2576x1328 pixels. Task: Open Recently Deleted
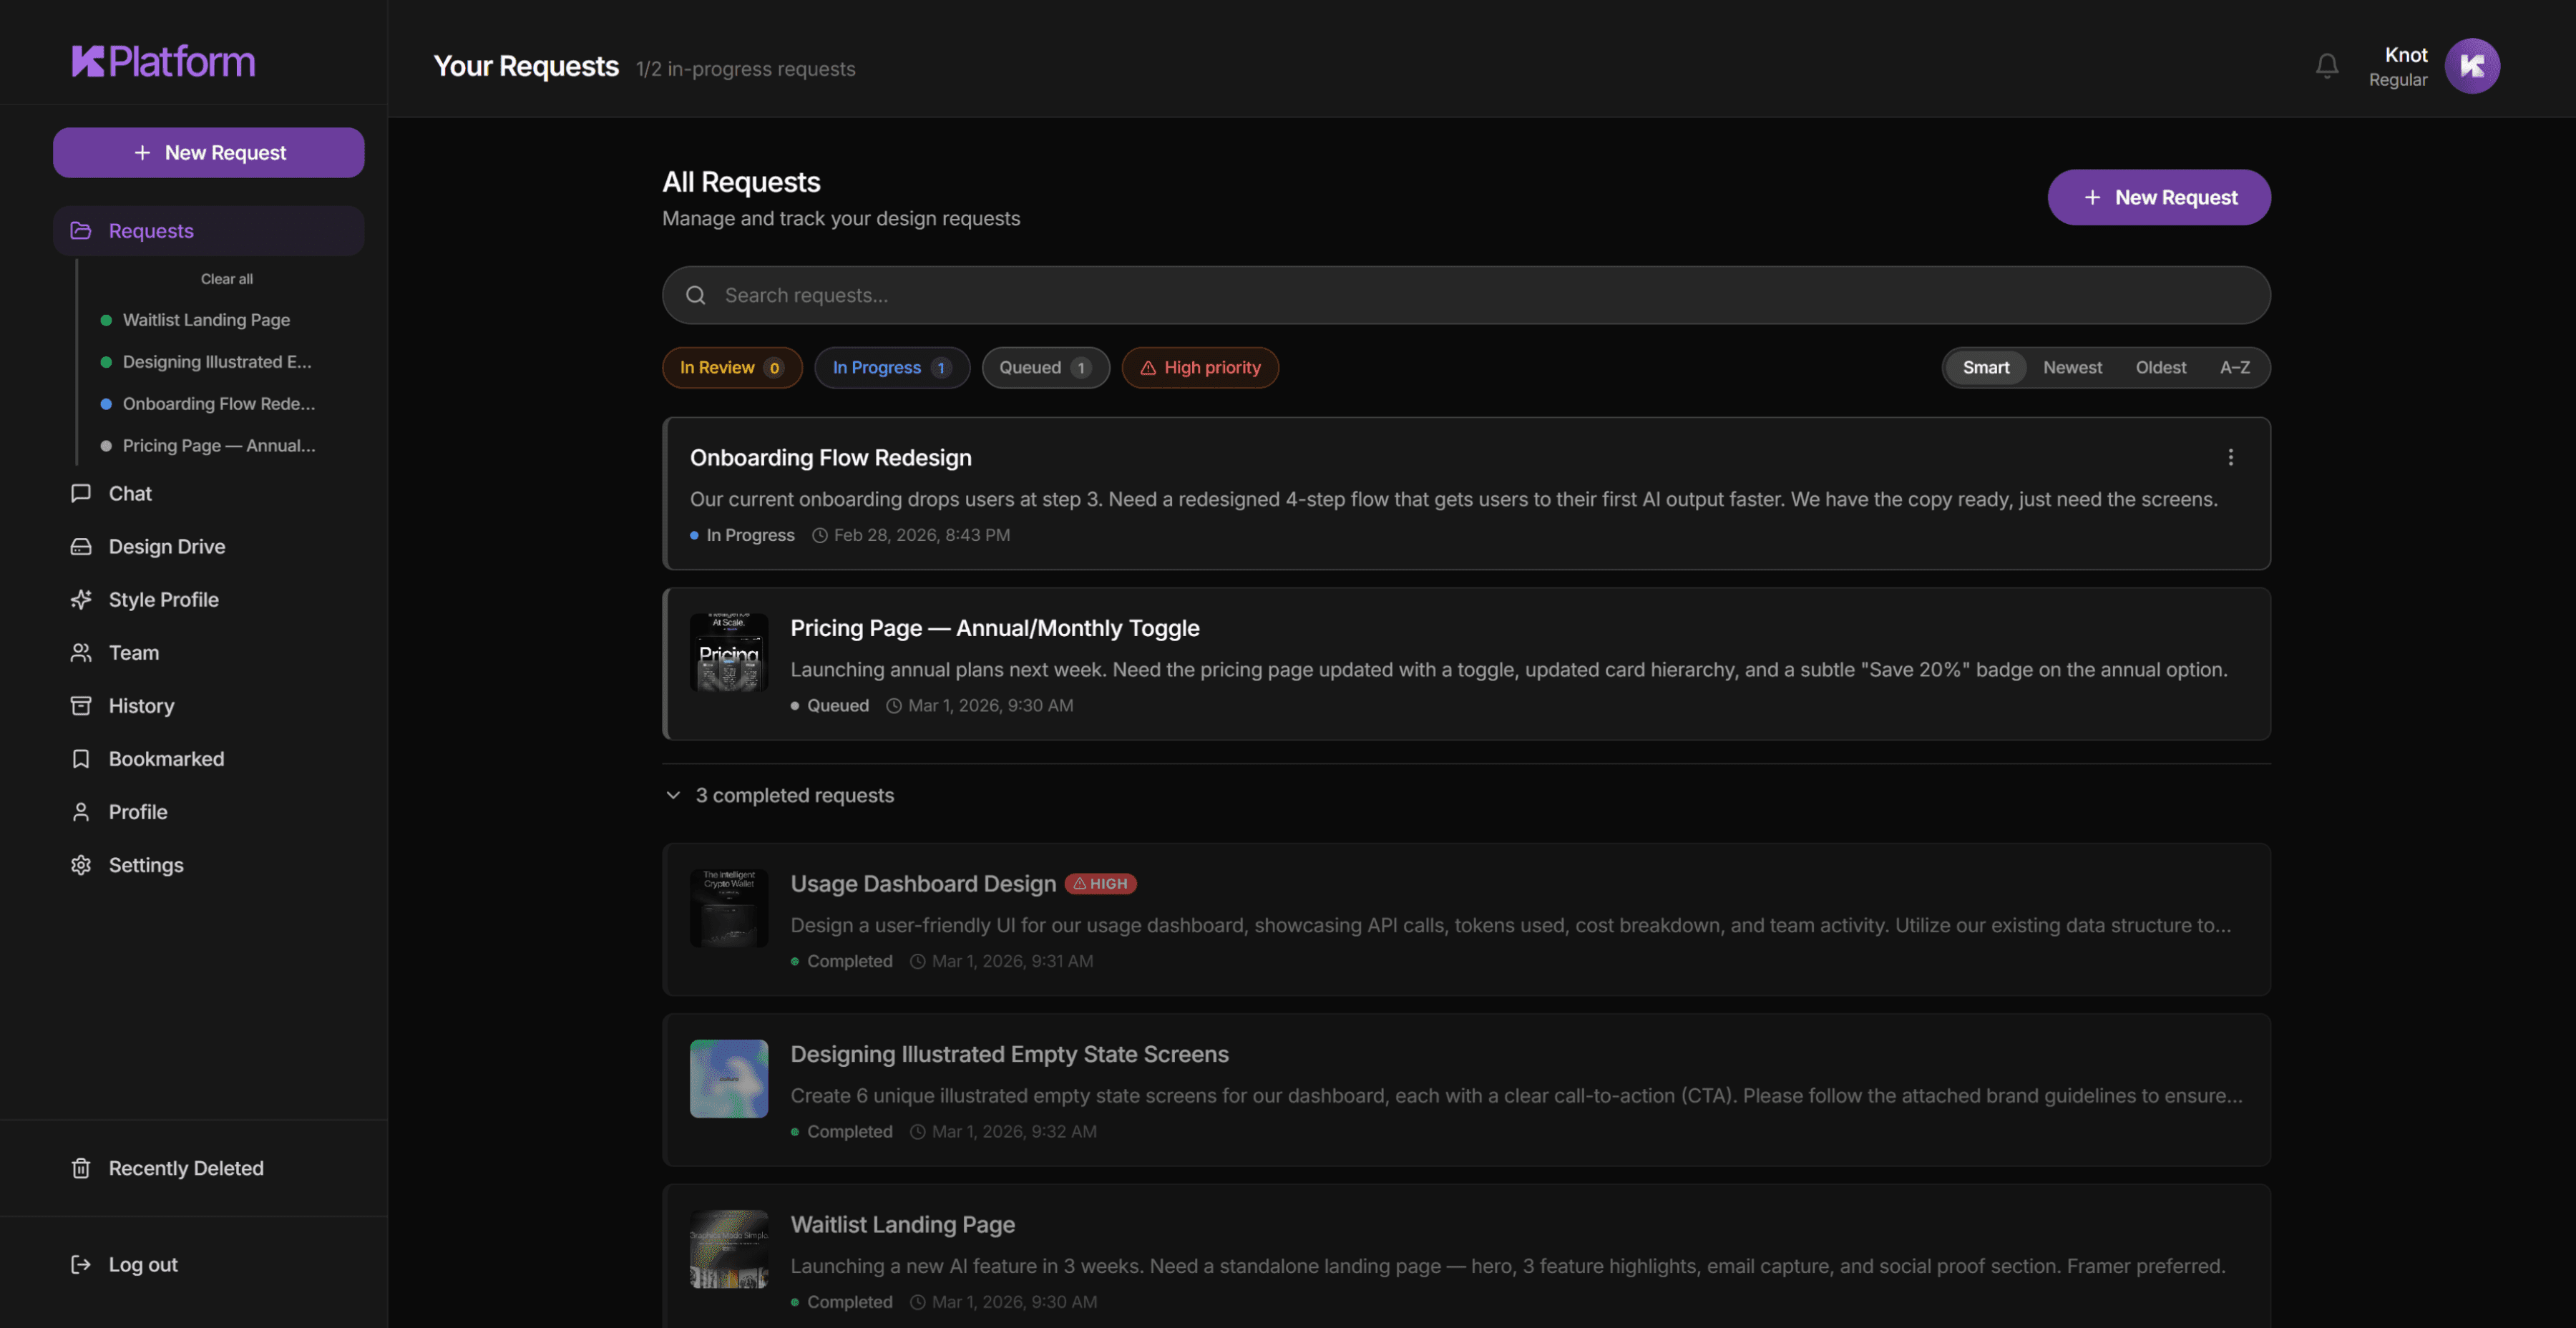(x=185, y=1167)
